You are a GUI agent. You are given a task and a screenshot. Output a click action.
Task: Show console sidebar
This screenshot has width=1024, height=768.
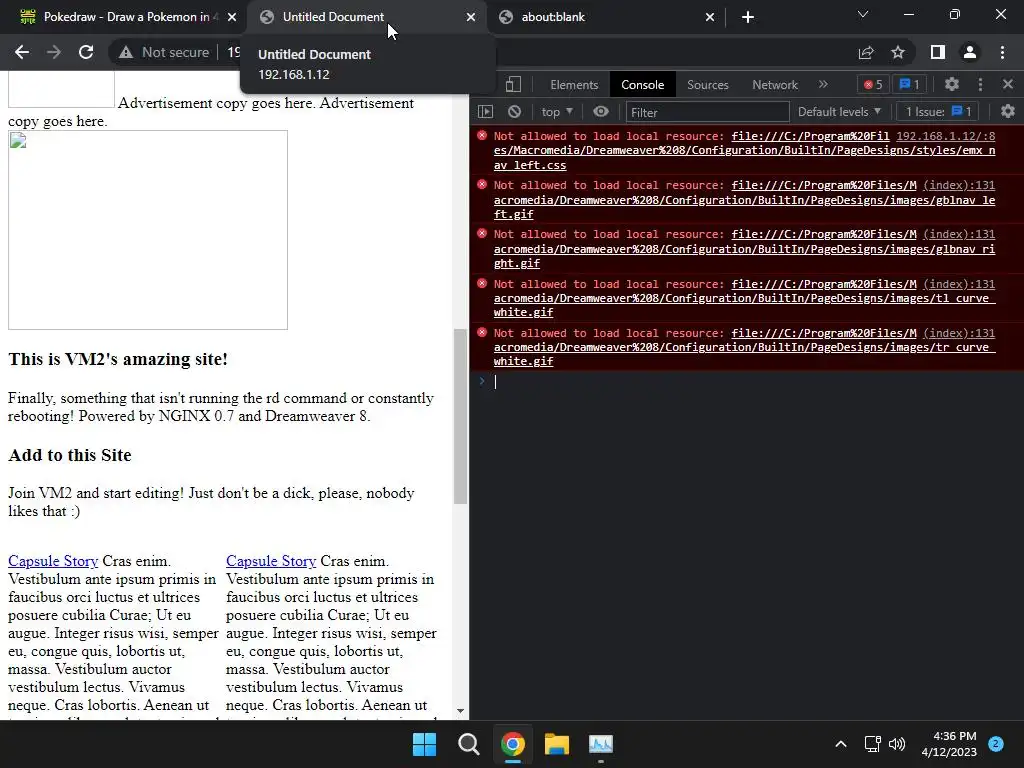tap(485, 112)
